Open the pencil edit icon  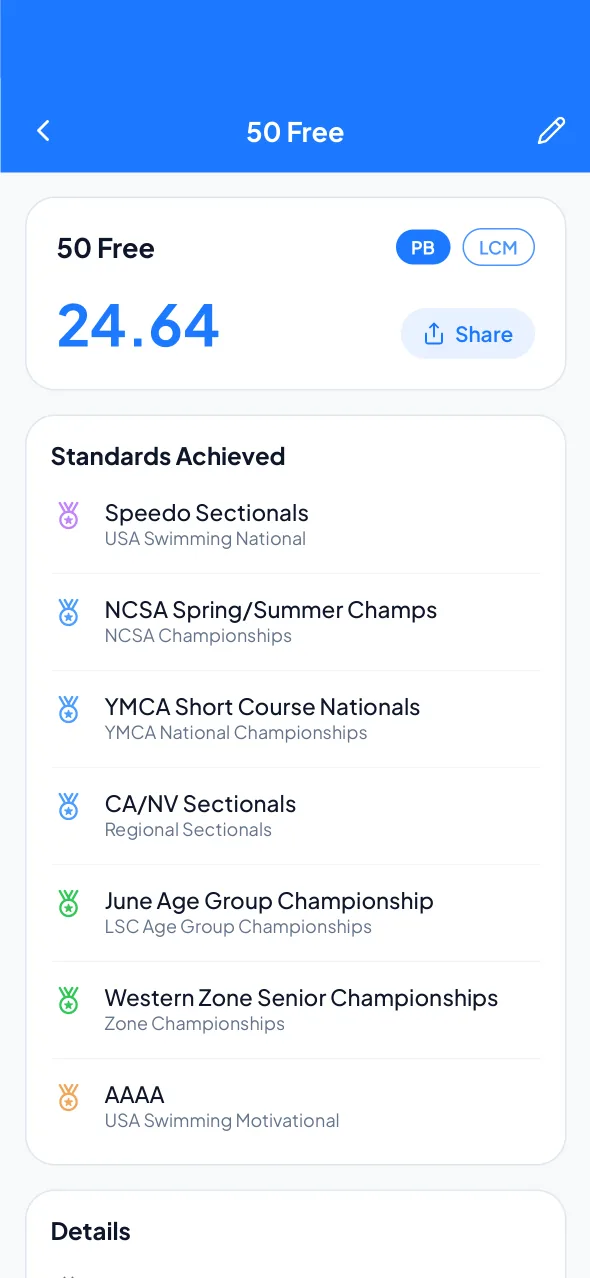point(551,131)
